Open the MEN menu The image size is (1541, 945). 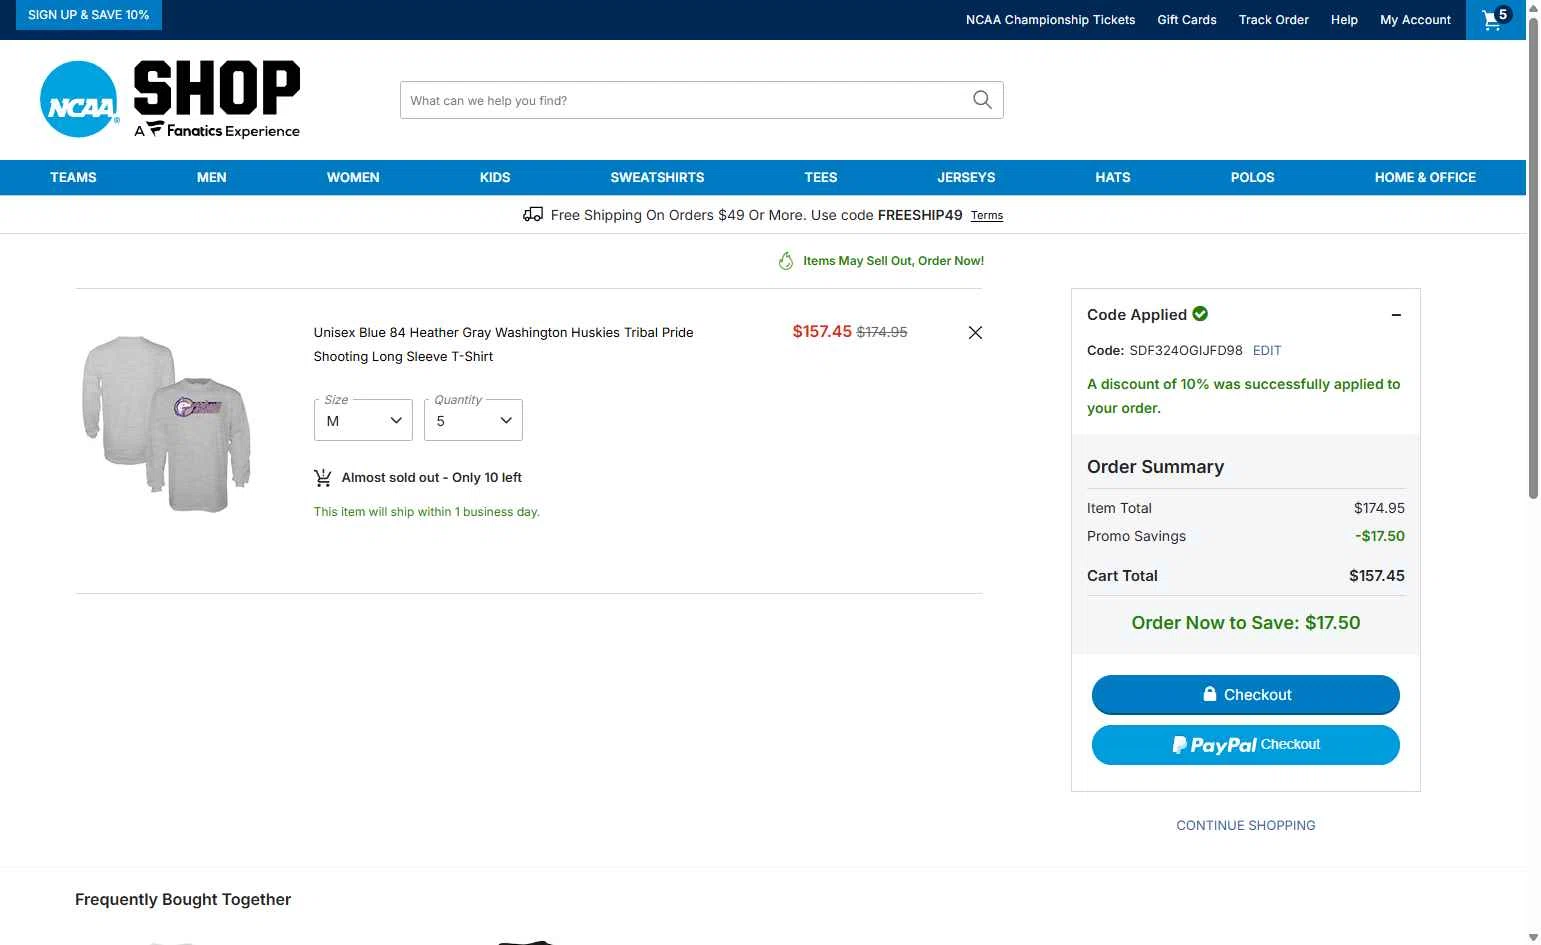[211, 177]
